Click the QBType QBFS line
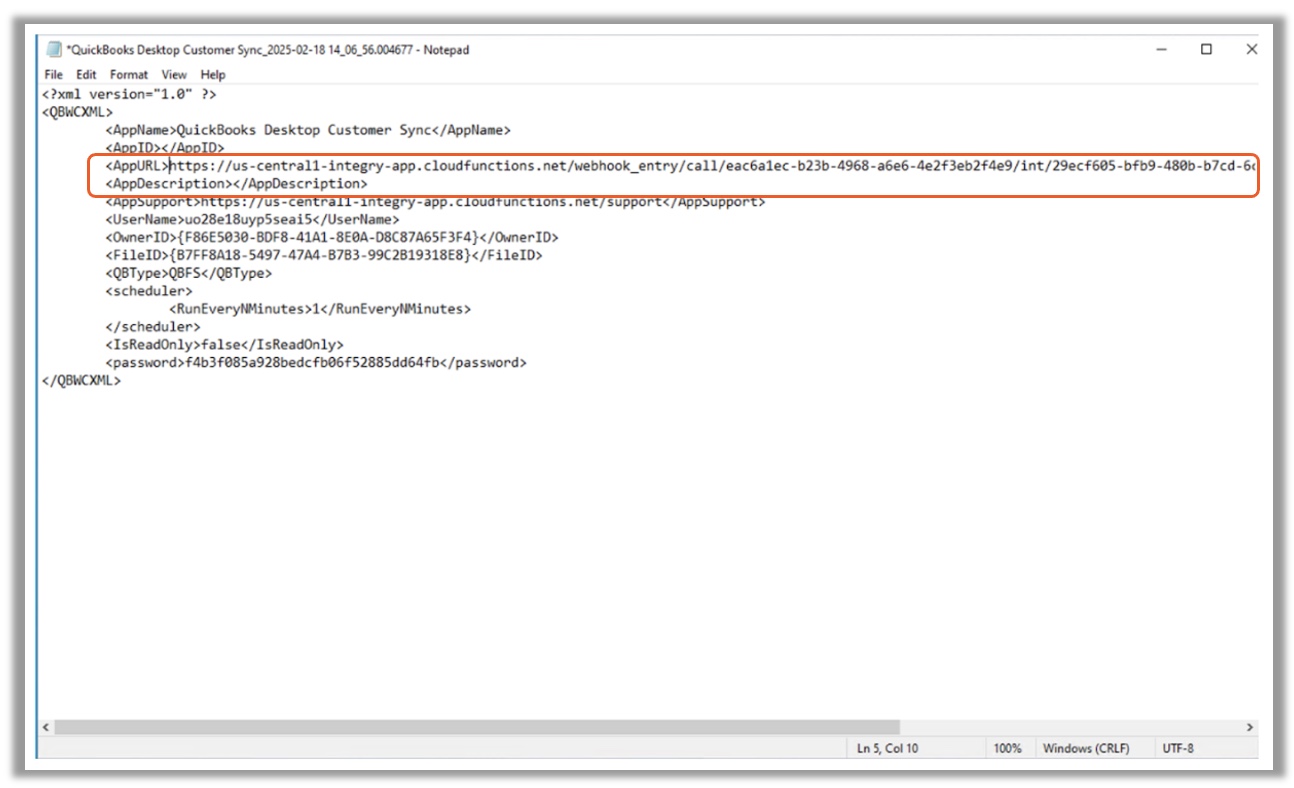This screenshot has height=788, width=1294. click(188, 273)
